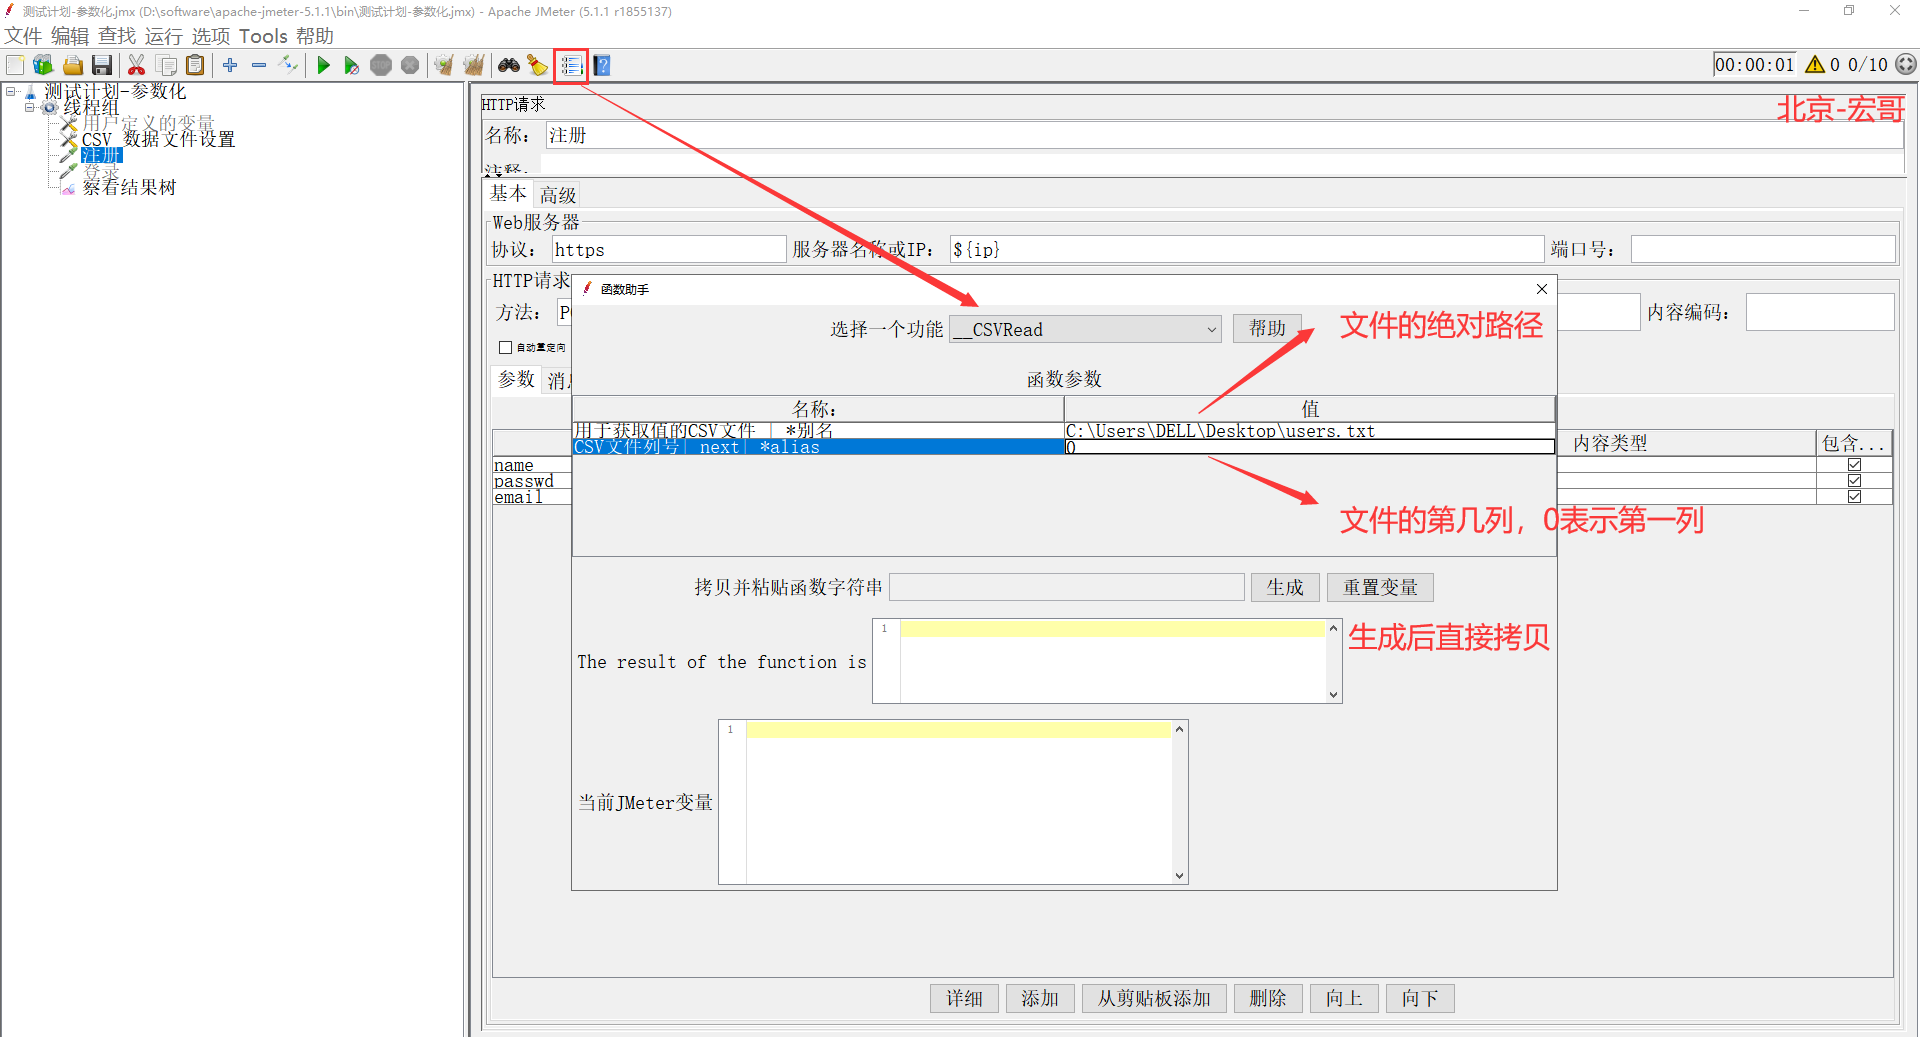Click the grey Stop sign icon
Viewport: 1920px width, 1037px height.
pos(381,65)
